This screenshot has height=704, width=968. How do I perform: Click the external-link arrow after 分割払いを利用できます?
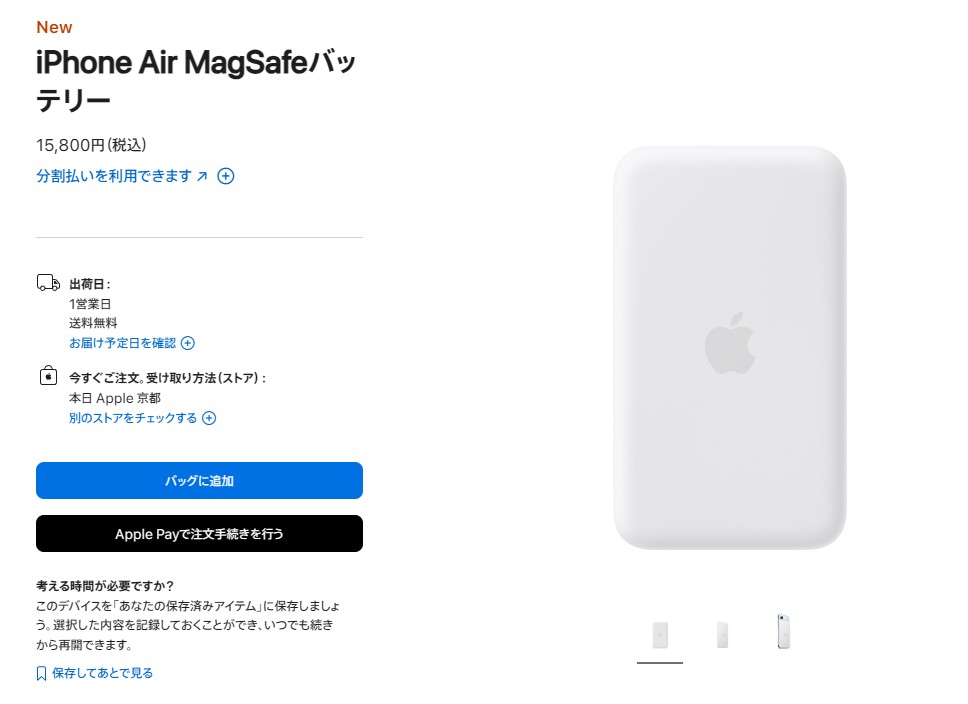(x=202, y=176)
